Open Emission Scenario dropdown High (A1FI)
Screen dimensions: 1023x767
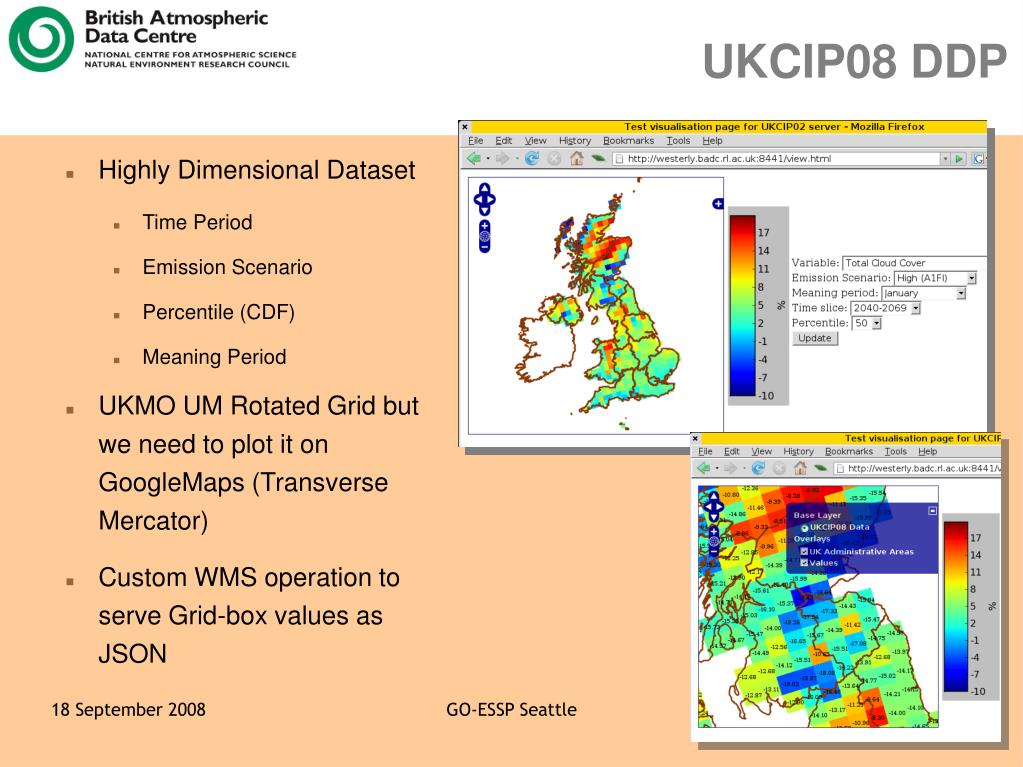pyautogui.click(x=935, y=278)
